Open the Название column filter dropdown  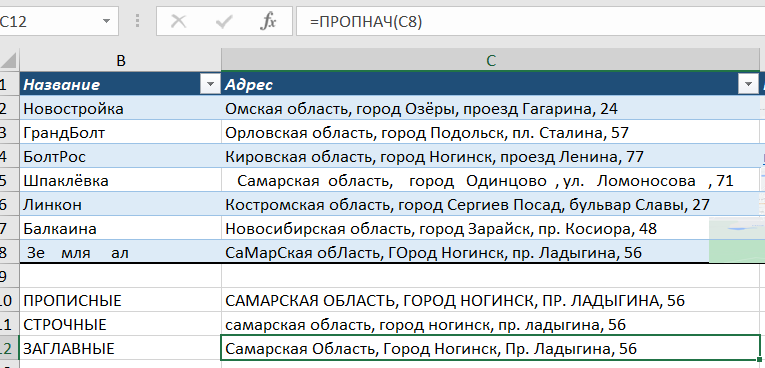click(x=210, y=84)
